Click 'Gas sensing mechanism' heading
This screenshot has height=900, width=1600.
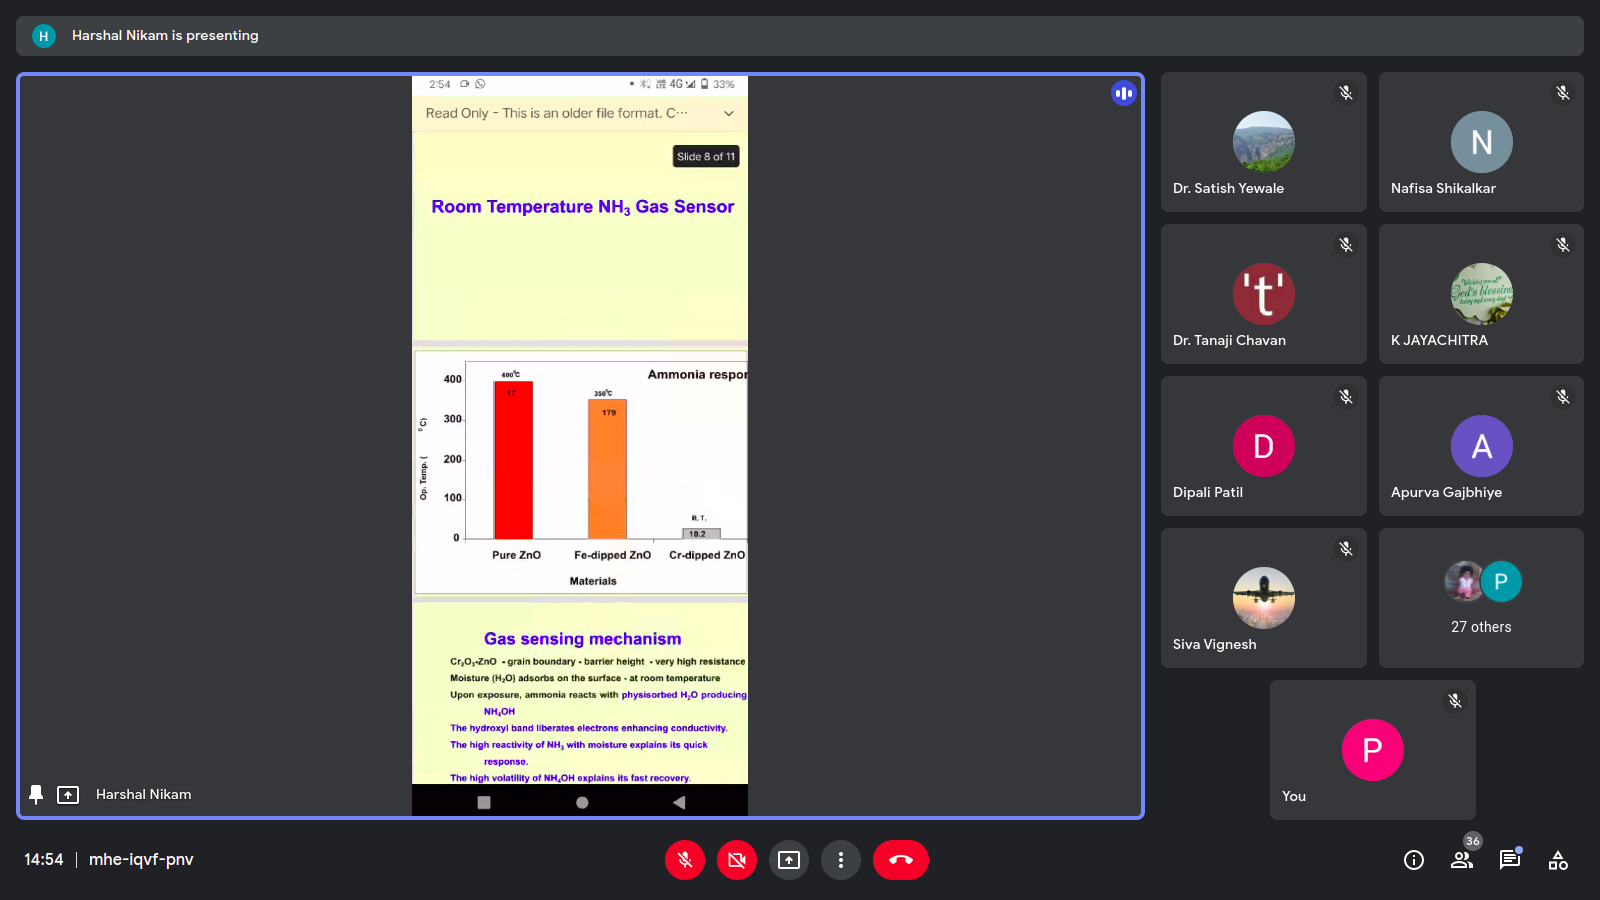(583, 639)
